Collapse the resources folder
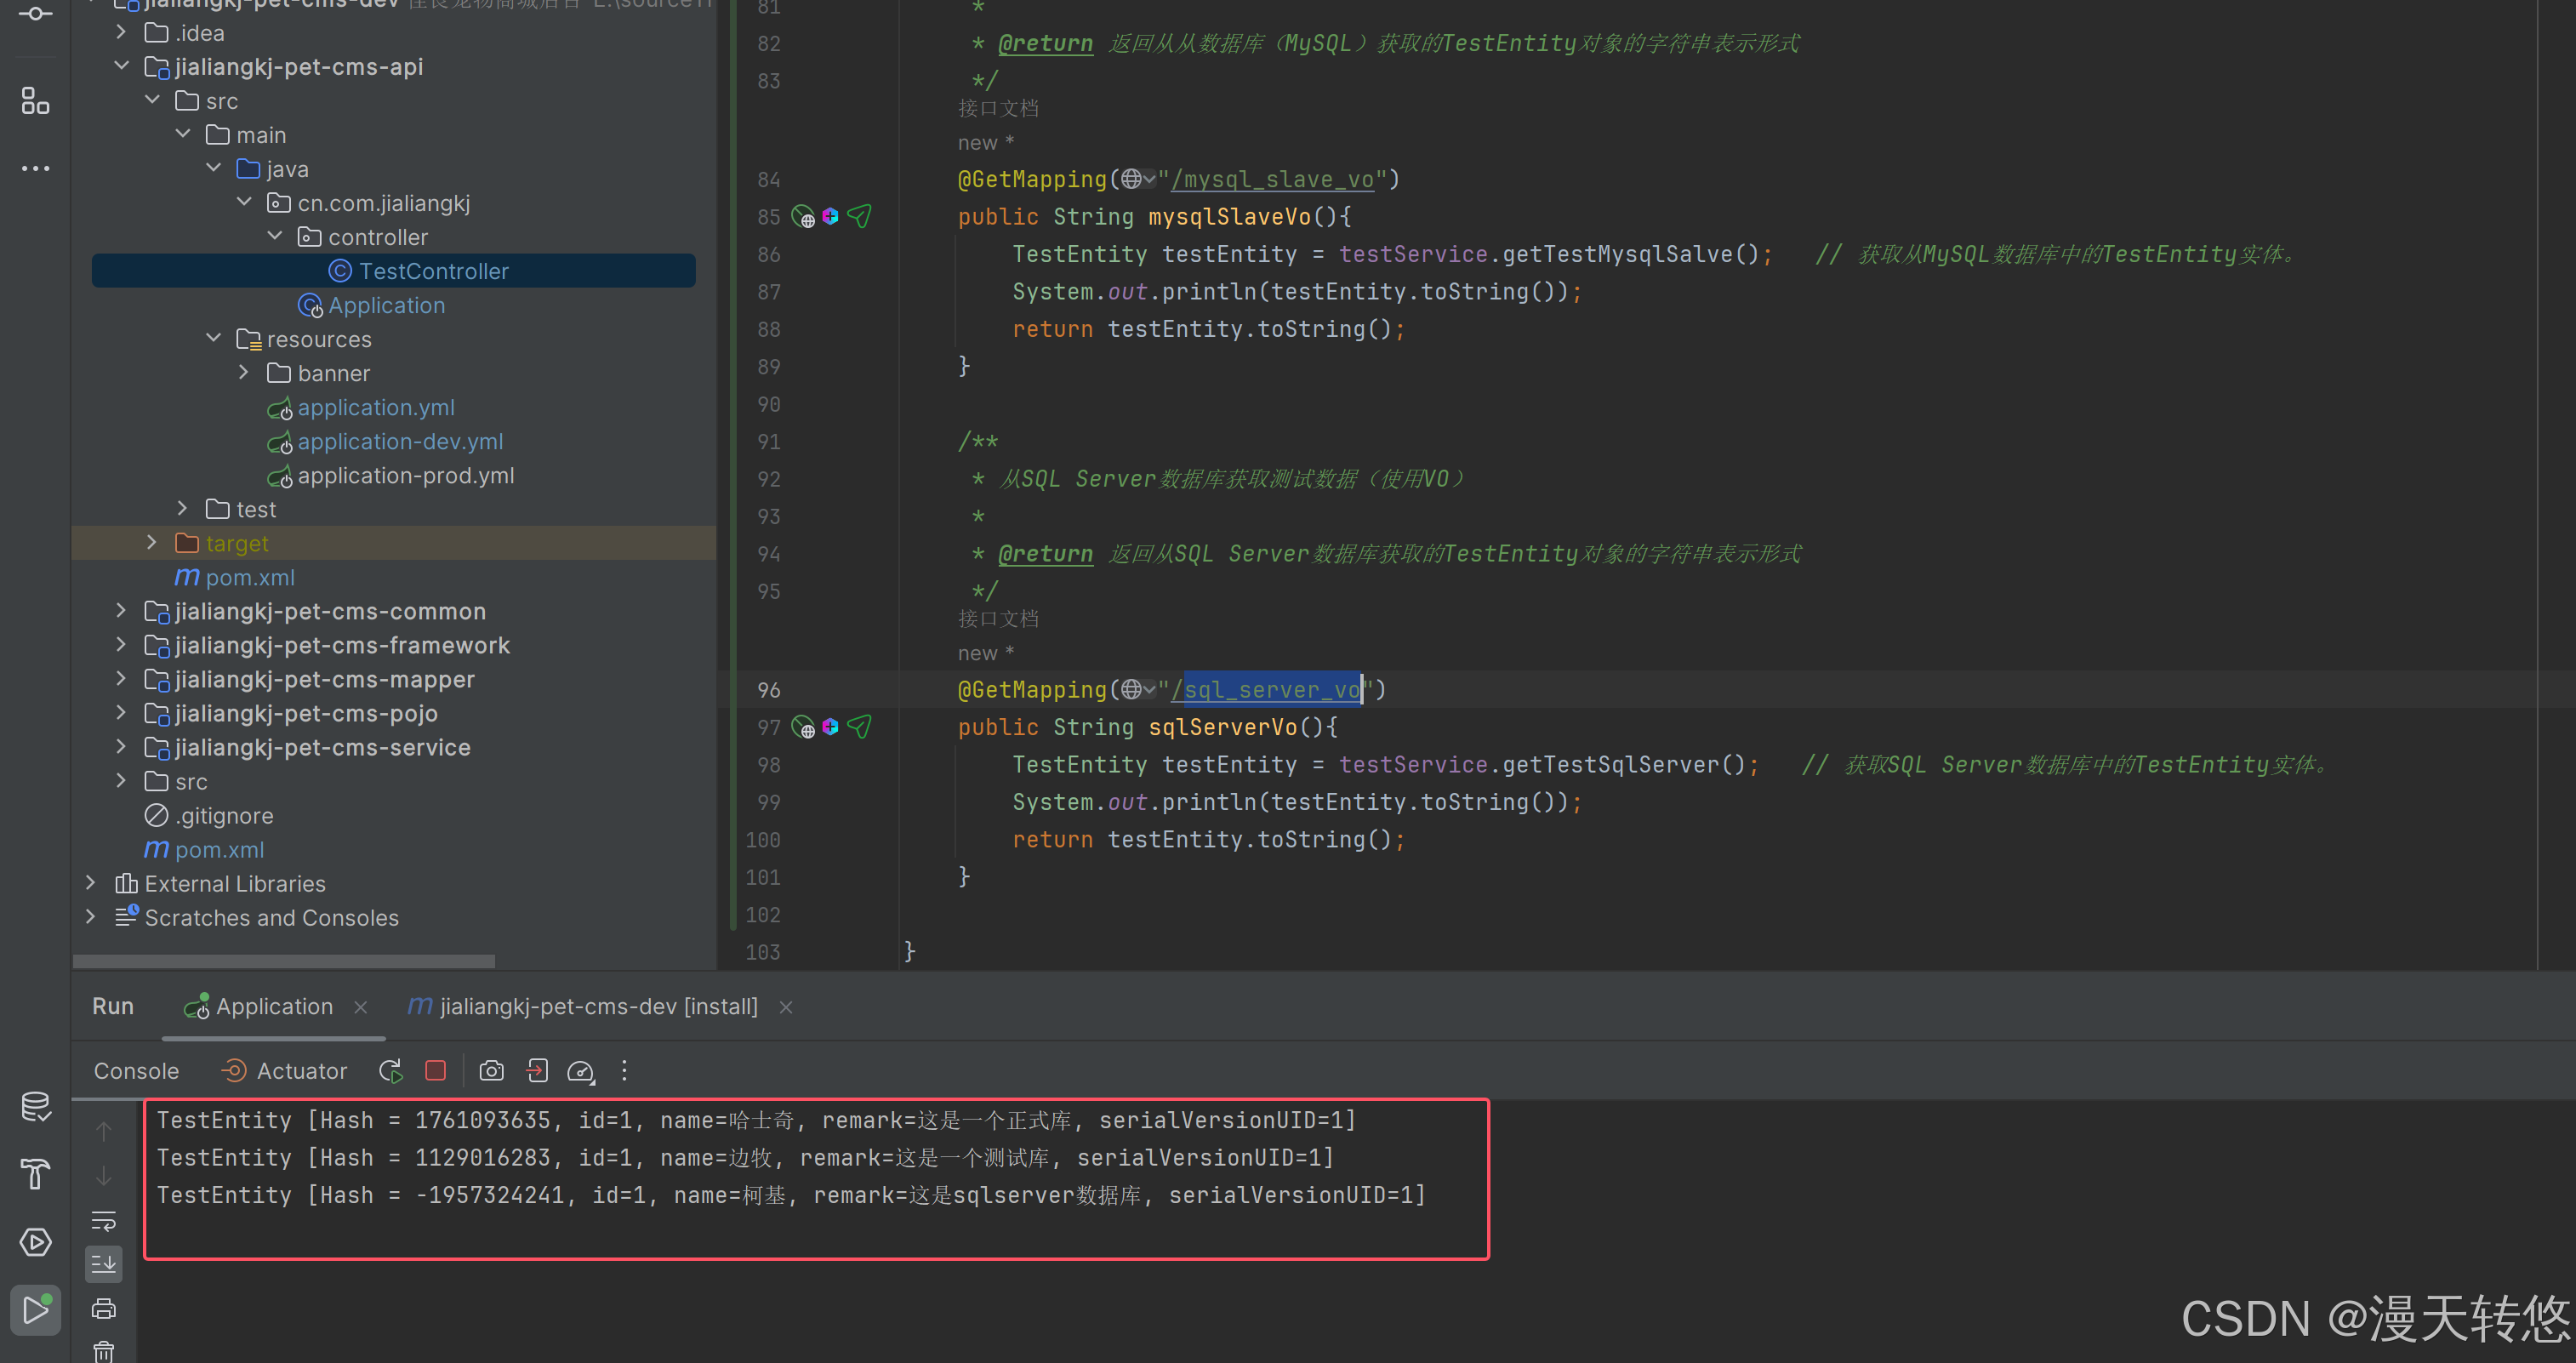2576x1363 pixels. point(213,339)
